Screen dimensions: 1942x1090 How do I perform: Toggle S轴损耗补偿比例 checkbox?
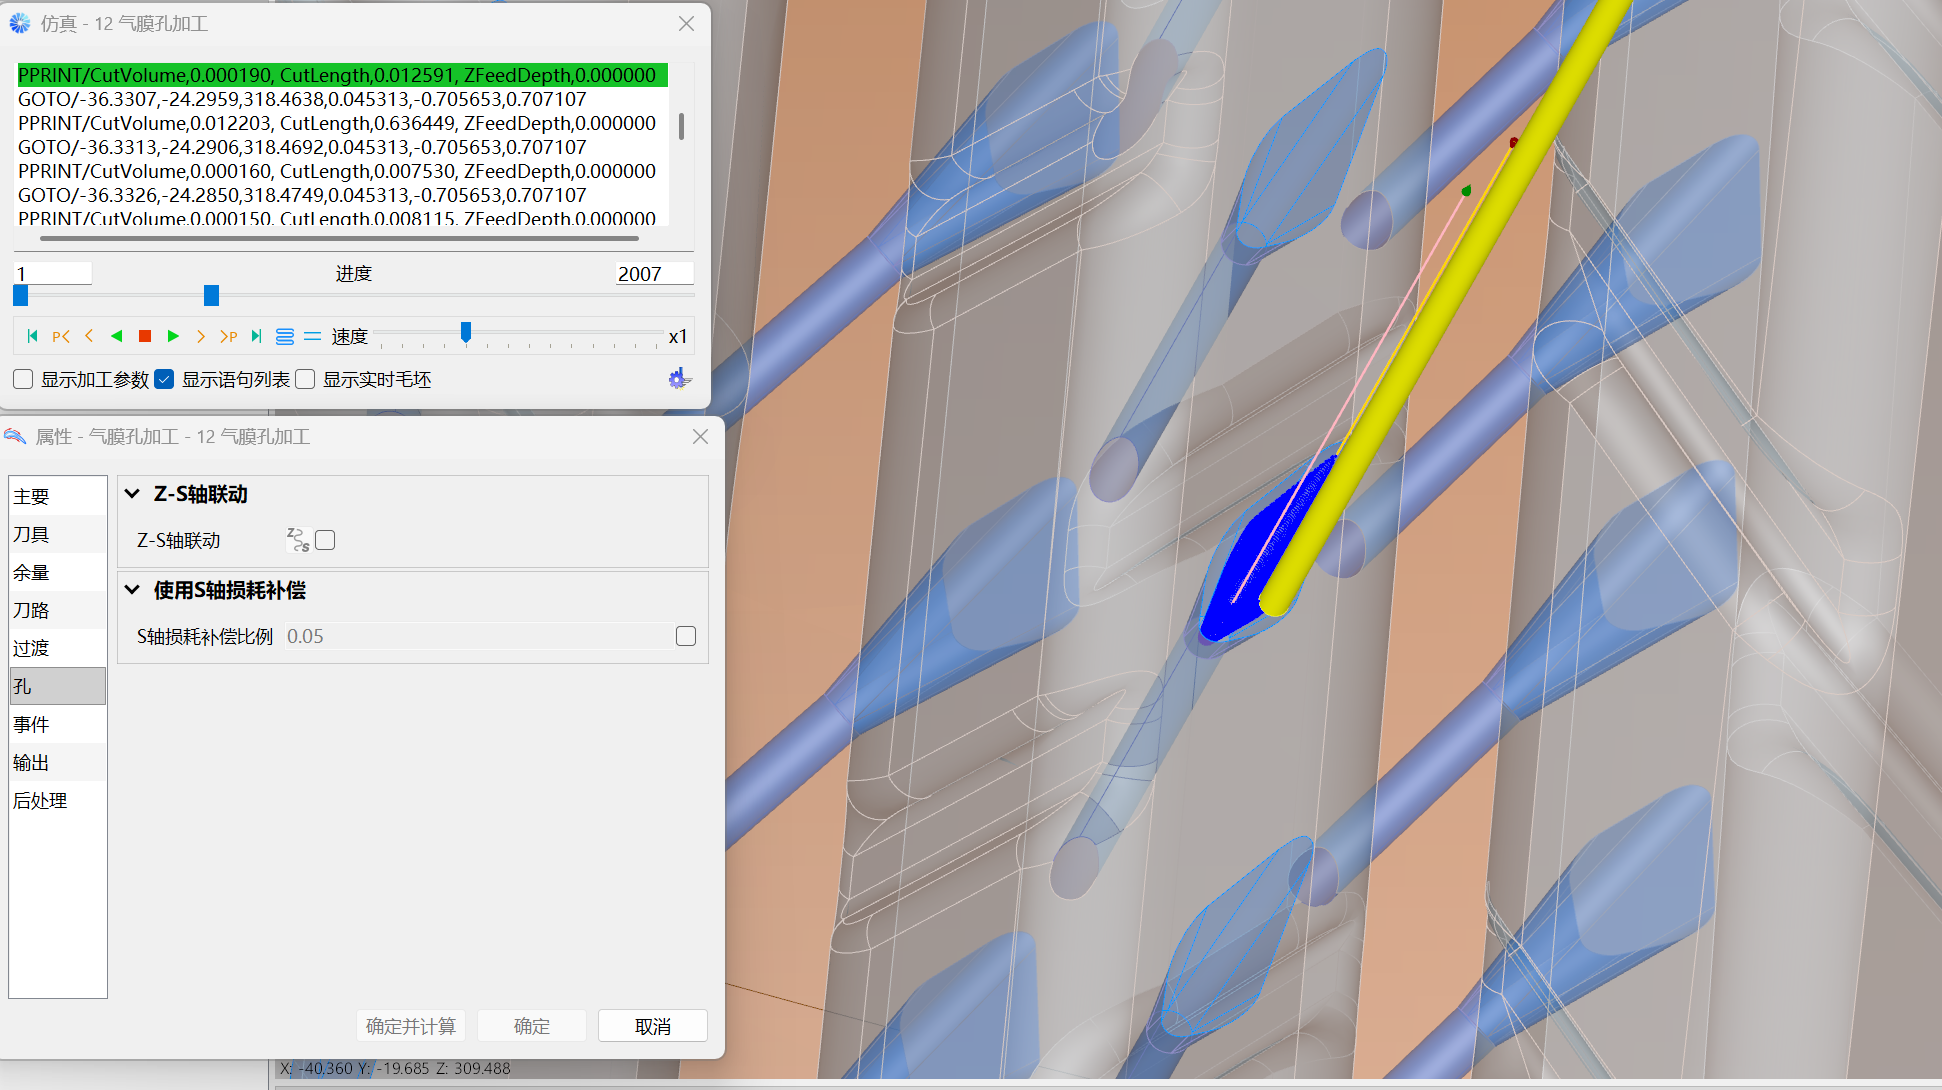686,636
